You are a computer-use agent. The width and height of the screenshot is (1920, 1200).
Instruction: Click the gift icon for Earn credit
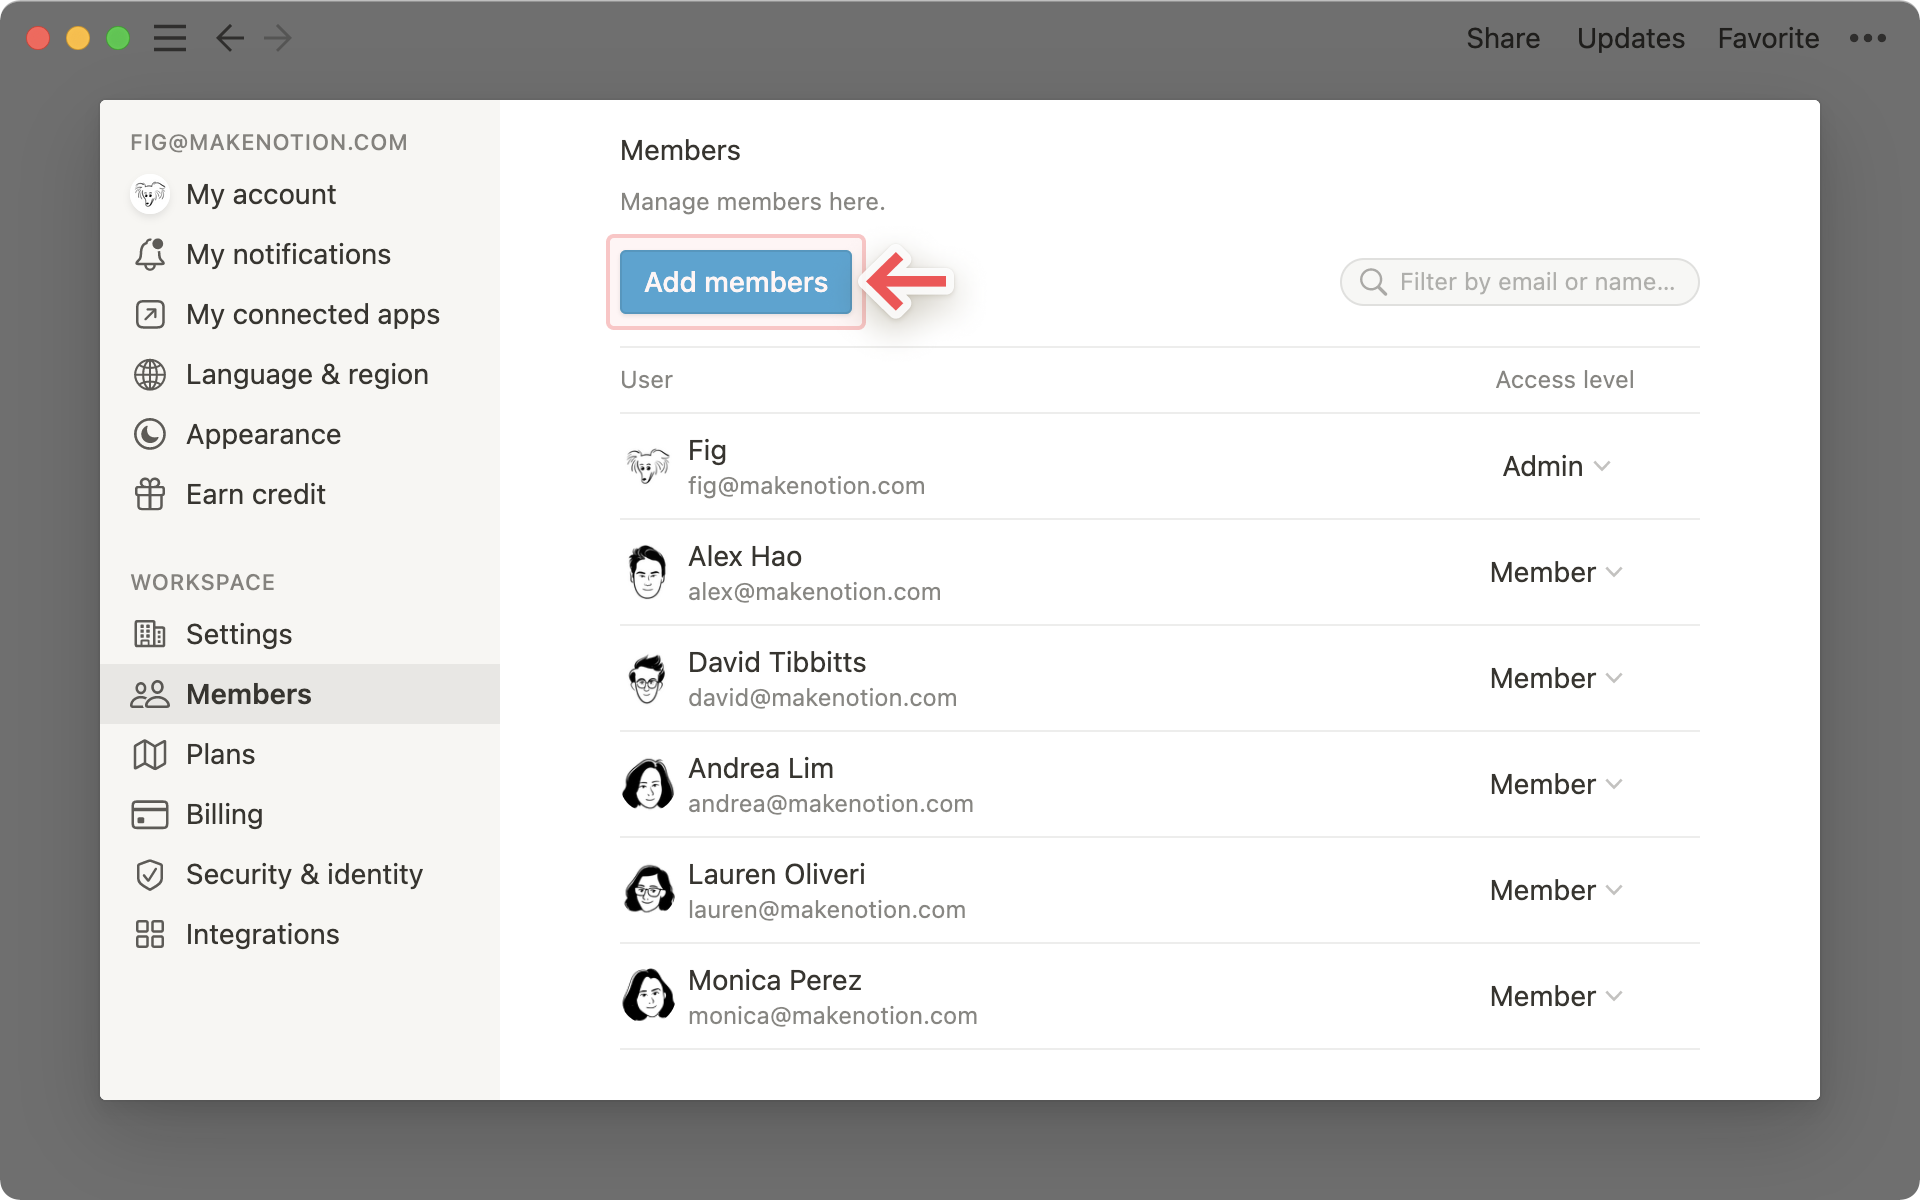150,494
